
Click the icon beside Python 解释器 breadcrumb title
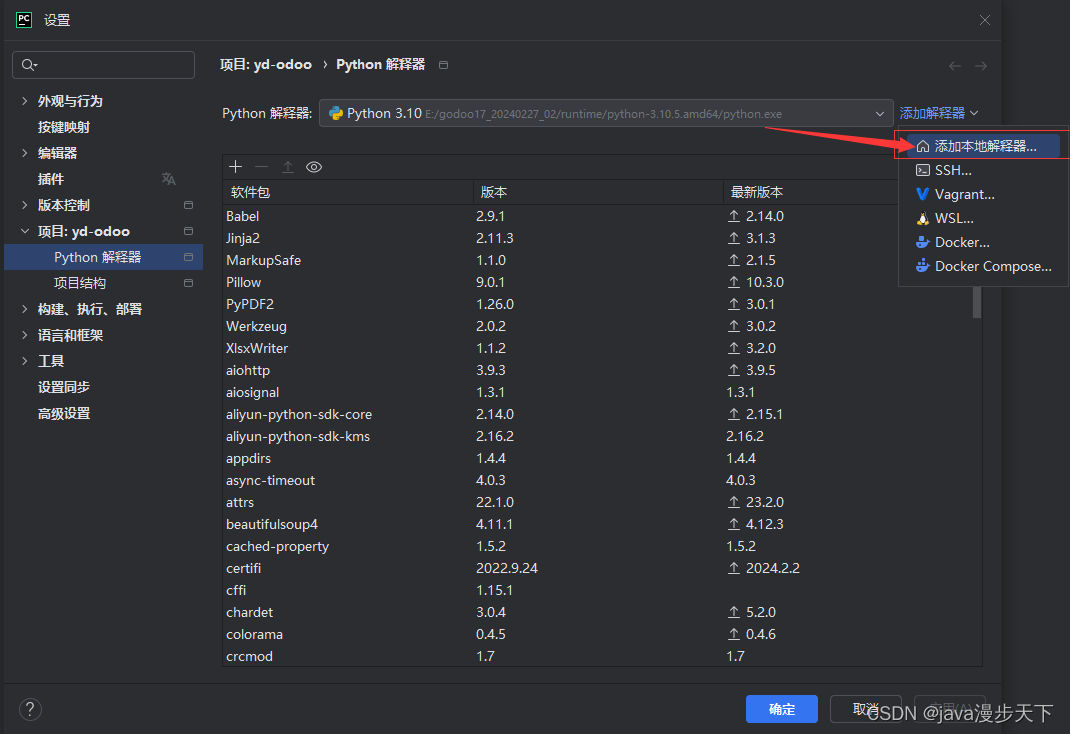coord(444,65)
